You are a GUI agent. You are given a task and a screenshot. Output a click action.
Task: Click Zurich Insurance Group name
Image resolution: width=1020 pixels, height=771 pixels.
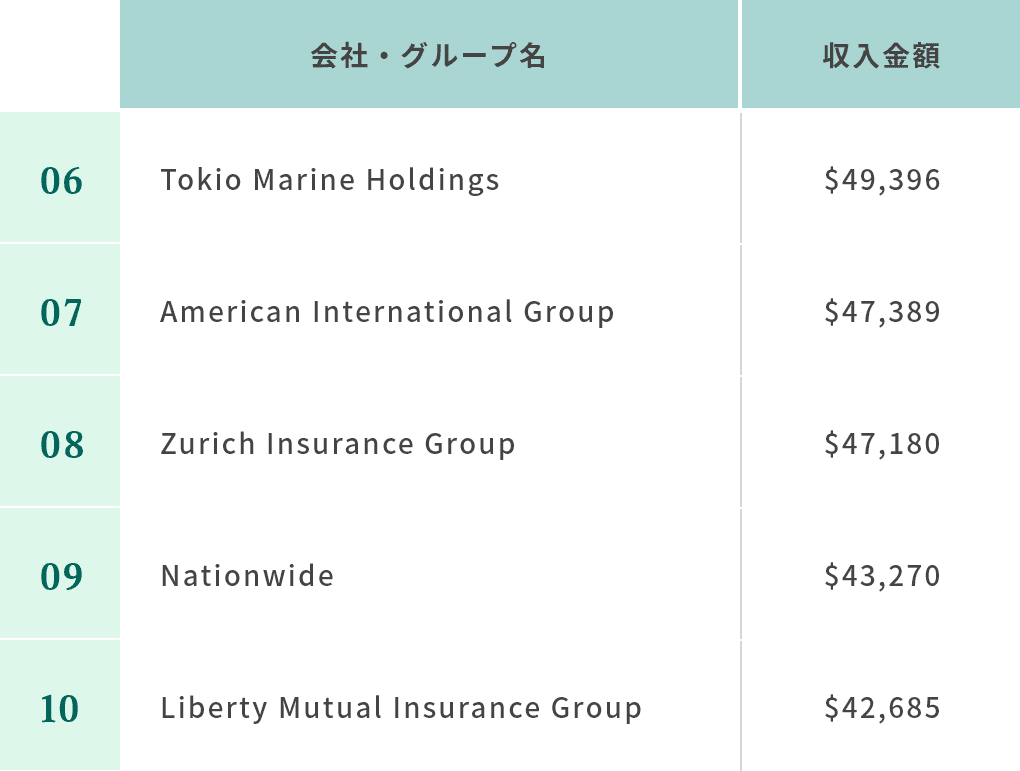tap(338, 444)
